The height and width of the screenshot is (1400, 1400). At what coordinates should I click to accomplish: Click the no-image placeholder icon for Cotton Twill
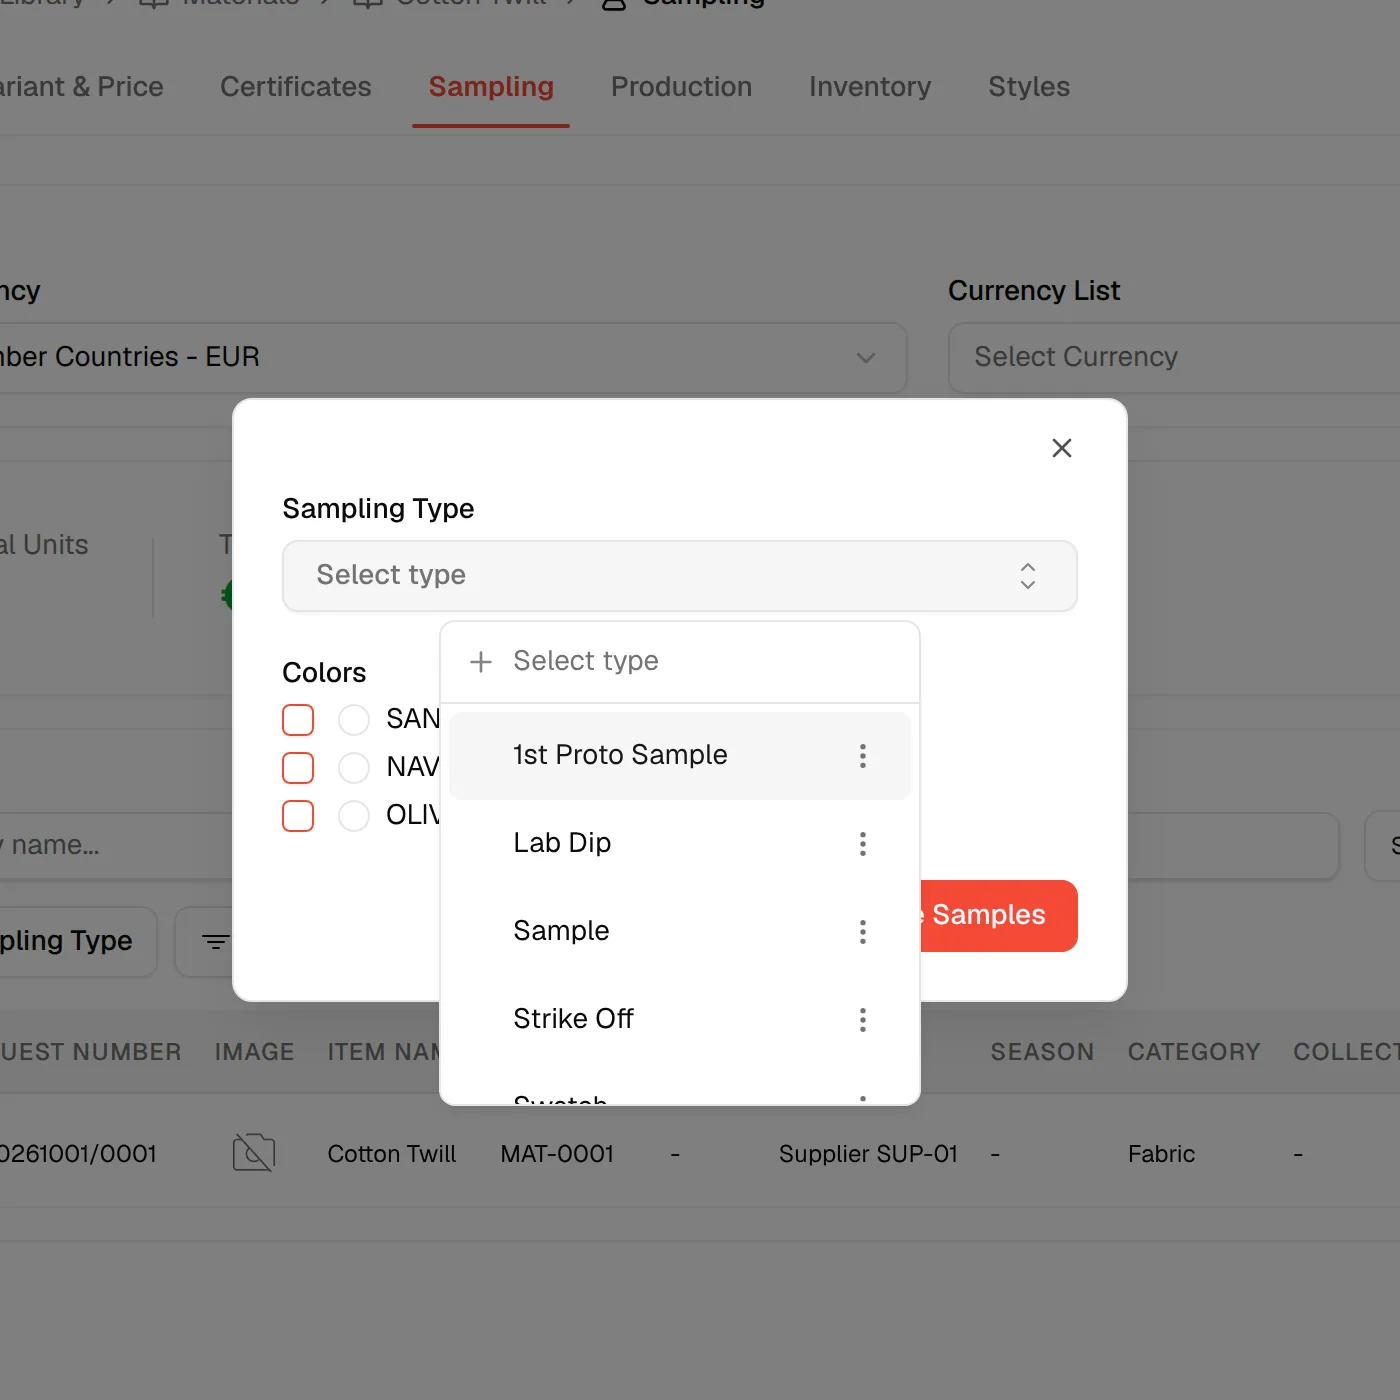click(x=254, y=1153)
